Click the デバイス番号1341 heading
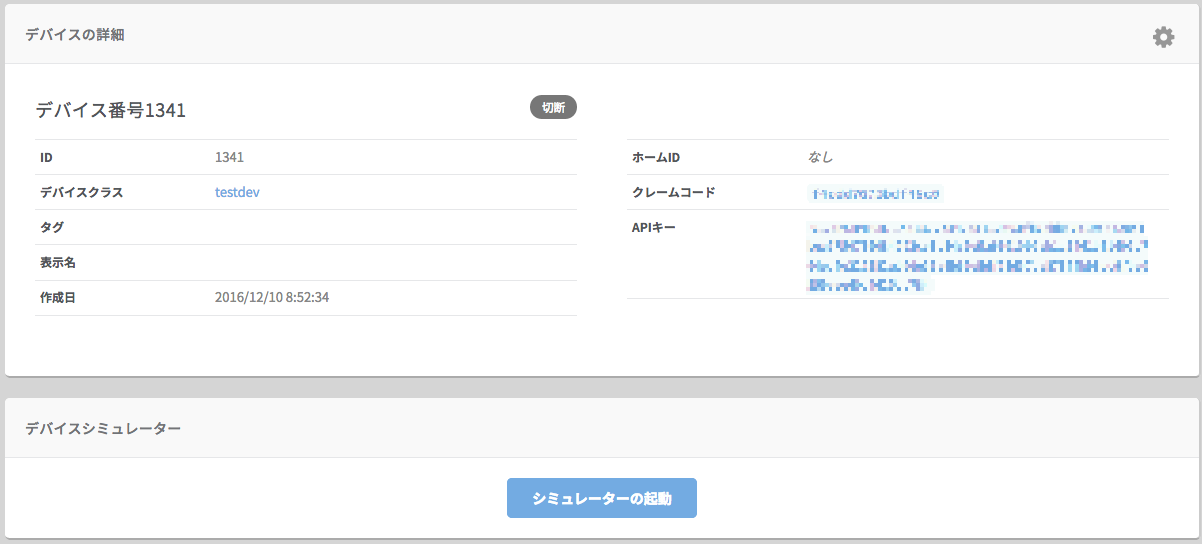The height and width of the screenshot is (544, 1202). coord(111,111)
